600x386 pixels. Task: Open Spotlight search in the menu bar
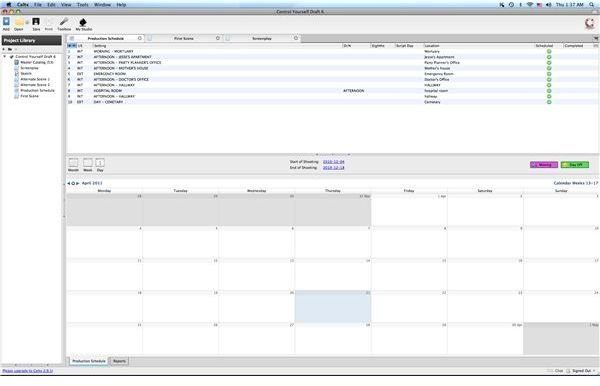click(592, 5)
